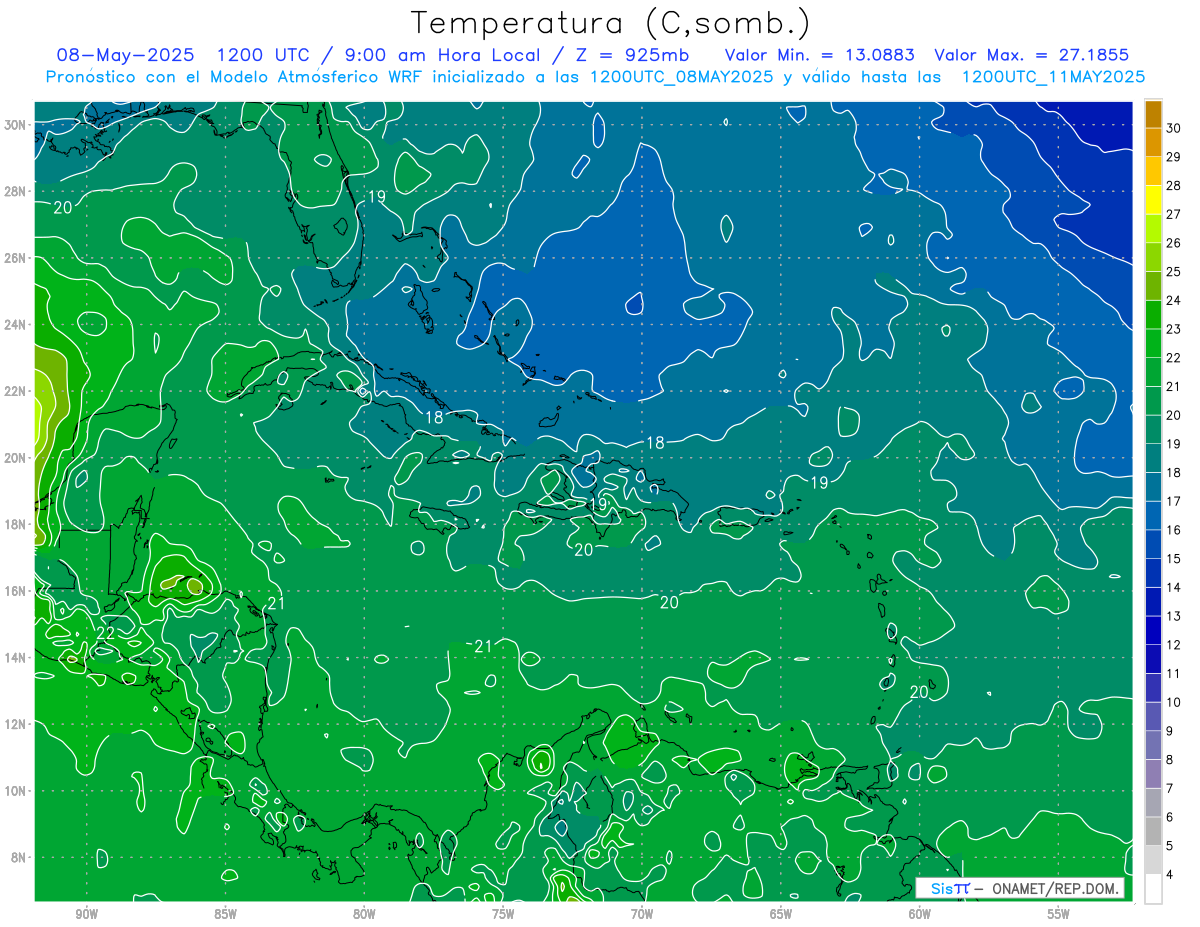
Task: Click the colorbar label '30'
Action: pyautogui.click(x=1173, y=127)
